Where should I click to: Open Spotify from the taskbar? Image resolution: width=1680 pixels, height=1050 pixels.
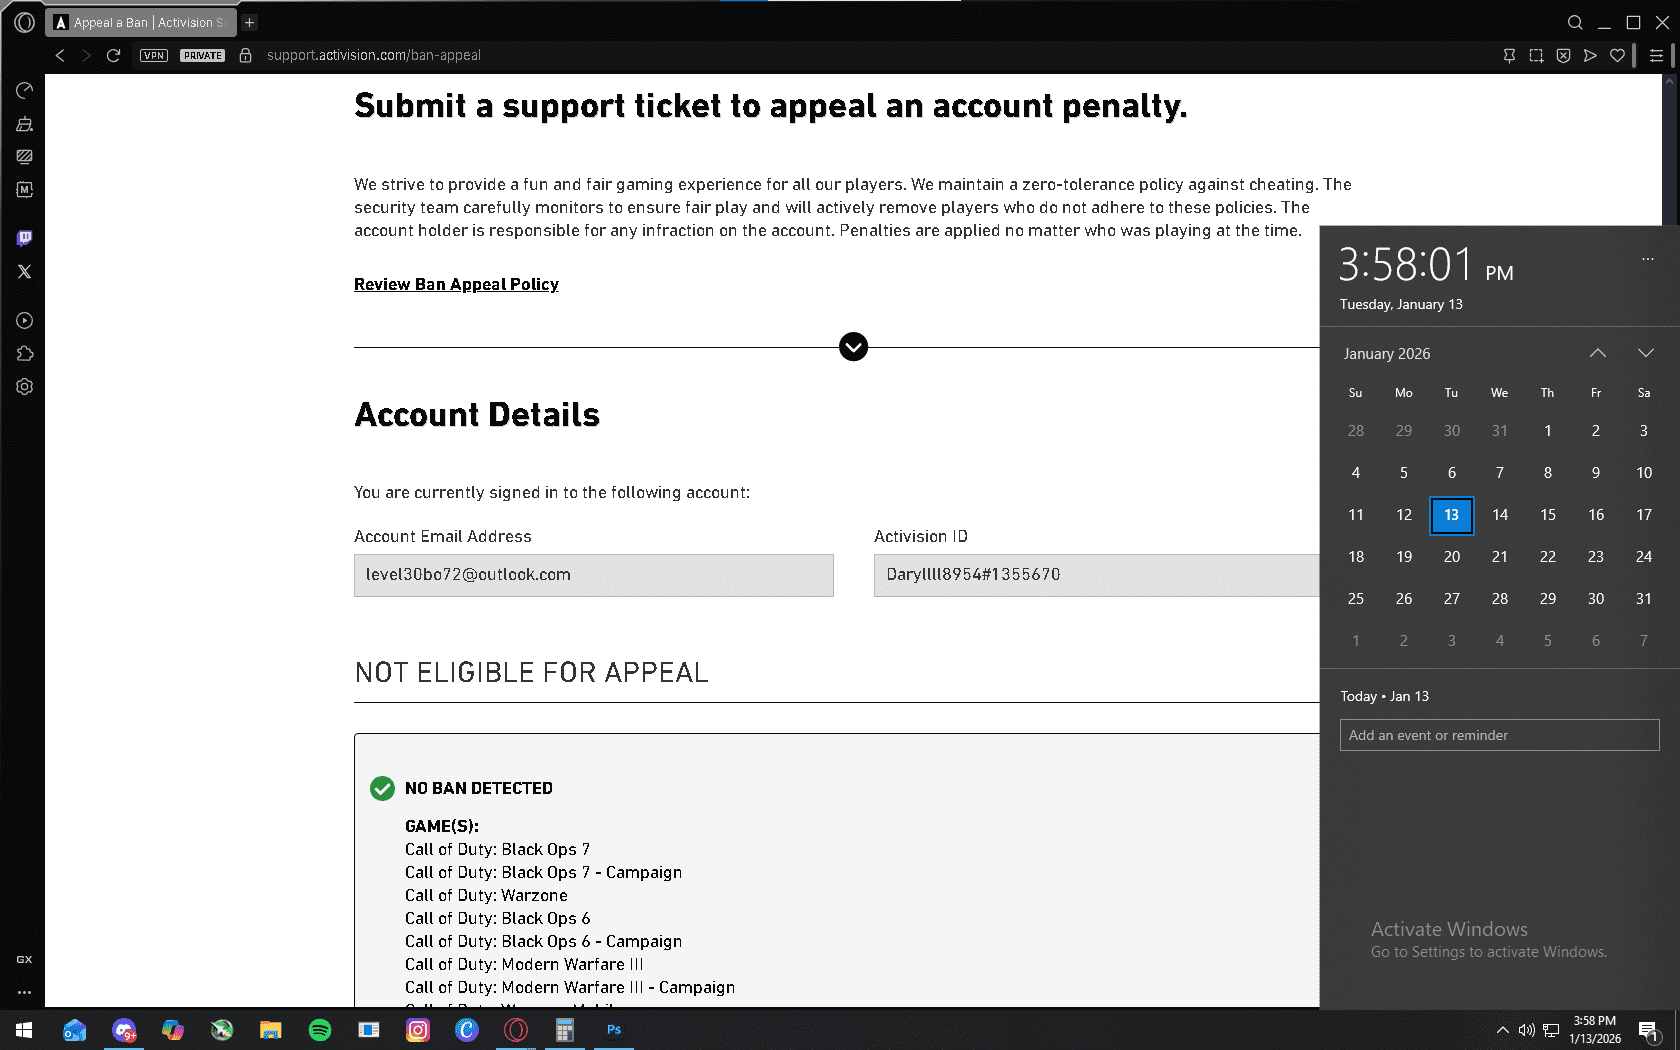pyautogui.click(x=320, y=1030)
